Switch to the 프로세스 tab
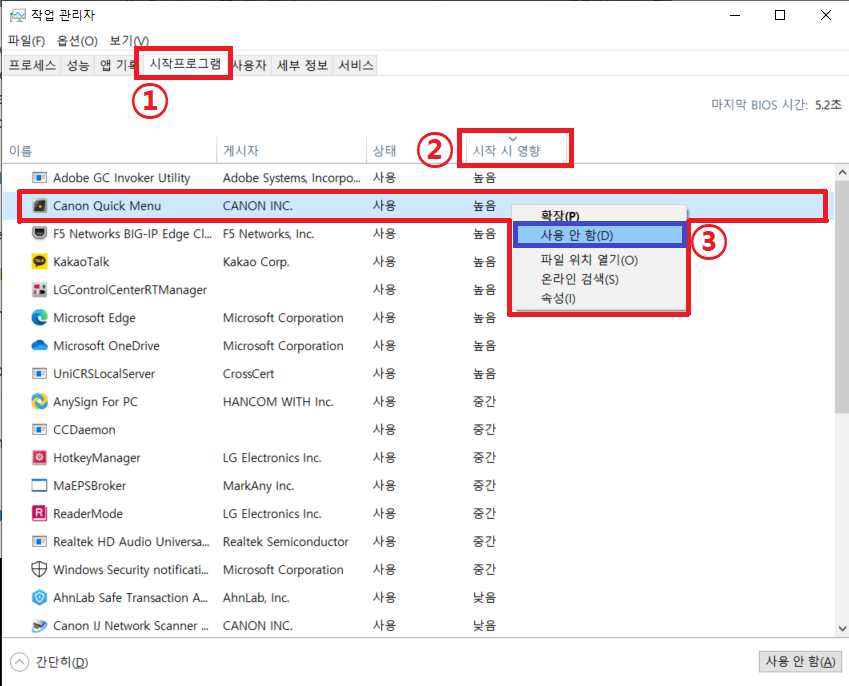This screenshot has width=849, height=686. point(32,66)
